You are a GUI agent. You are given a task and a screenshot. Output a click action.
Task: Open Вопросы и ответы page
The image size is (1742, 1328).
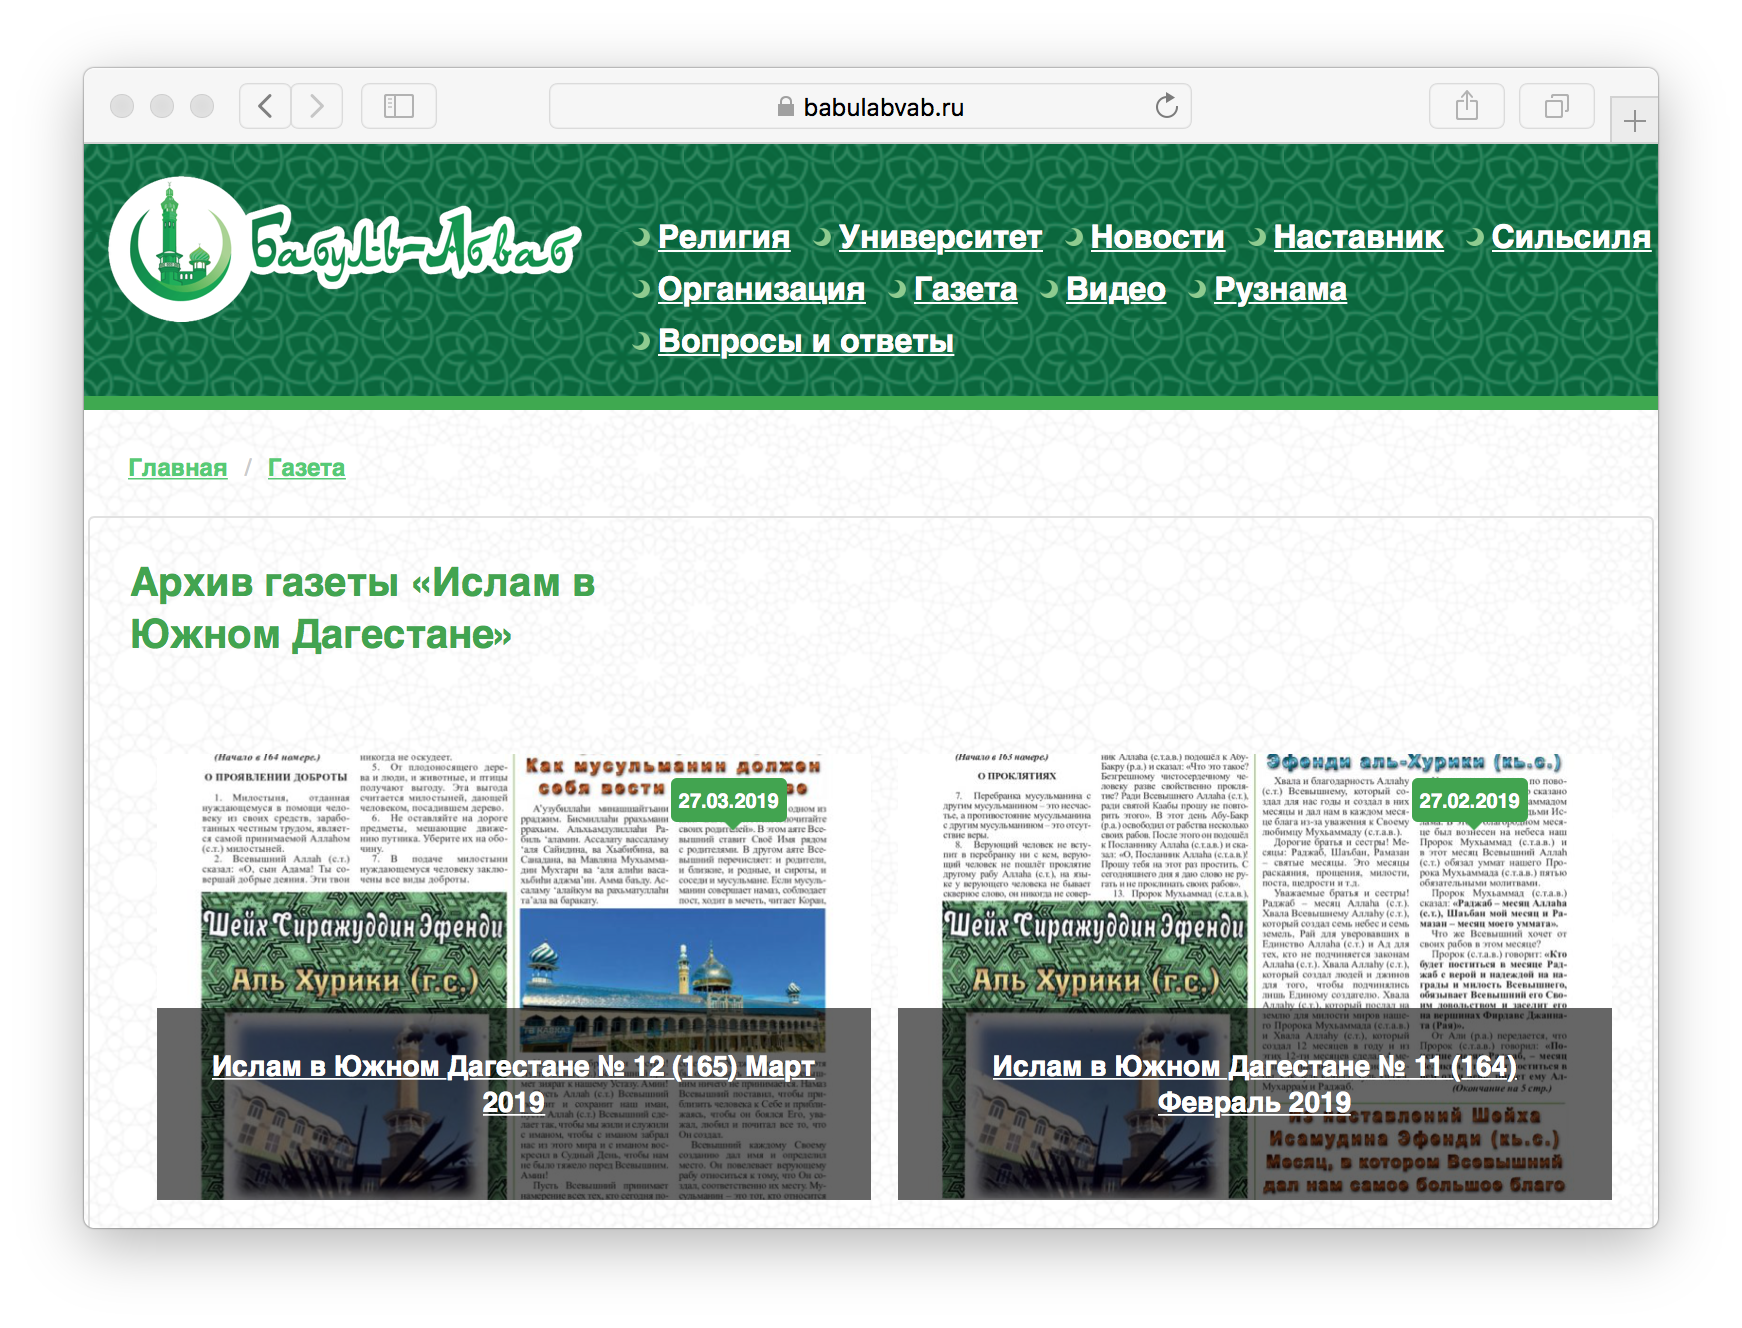pos(805,341)
